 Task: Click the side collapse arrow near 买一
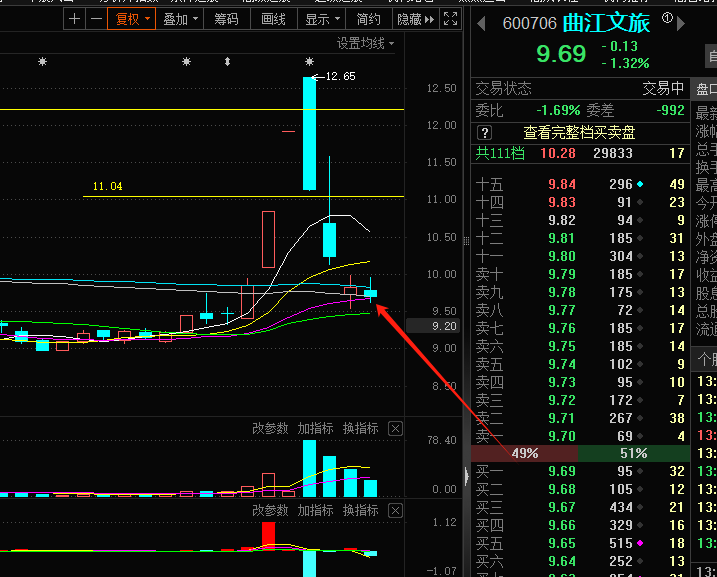466,476
